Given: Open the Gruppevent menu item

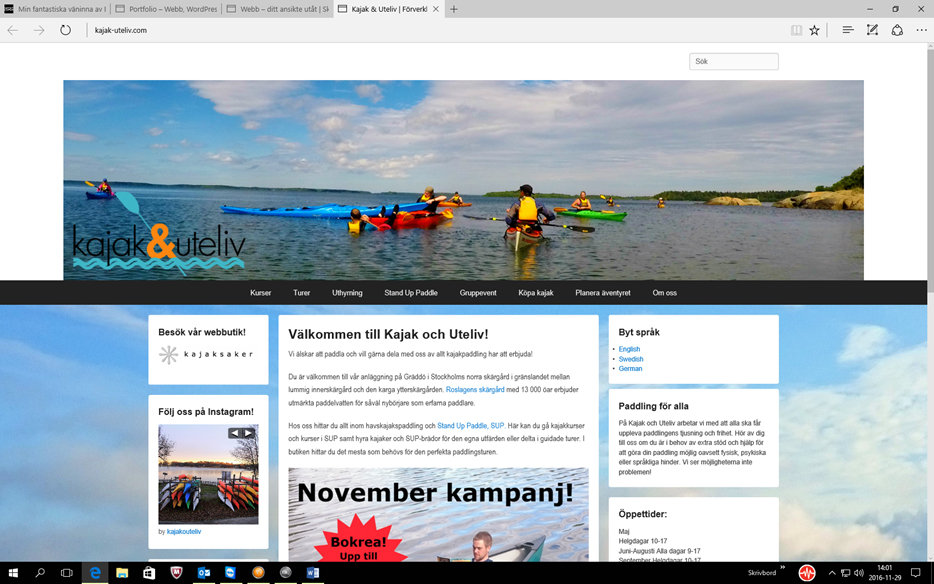Looking at the screenshot, I should (x=478, y=293).
